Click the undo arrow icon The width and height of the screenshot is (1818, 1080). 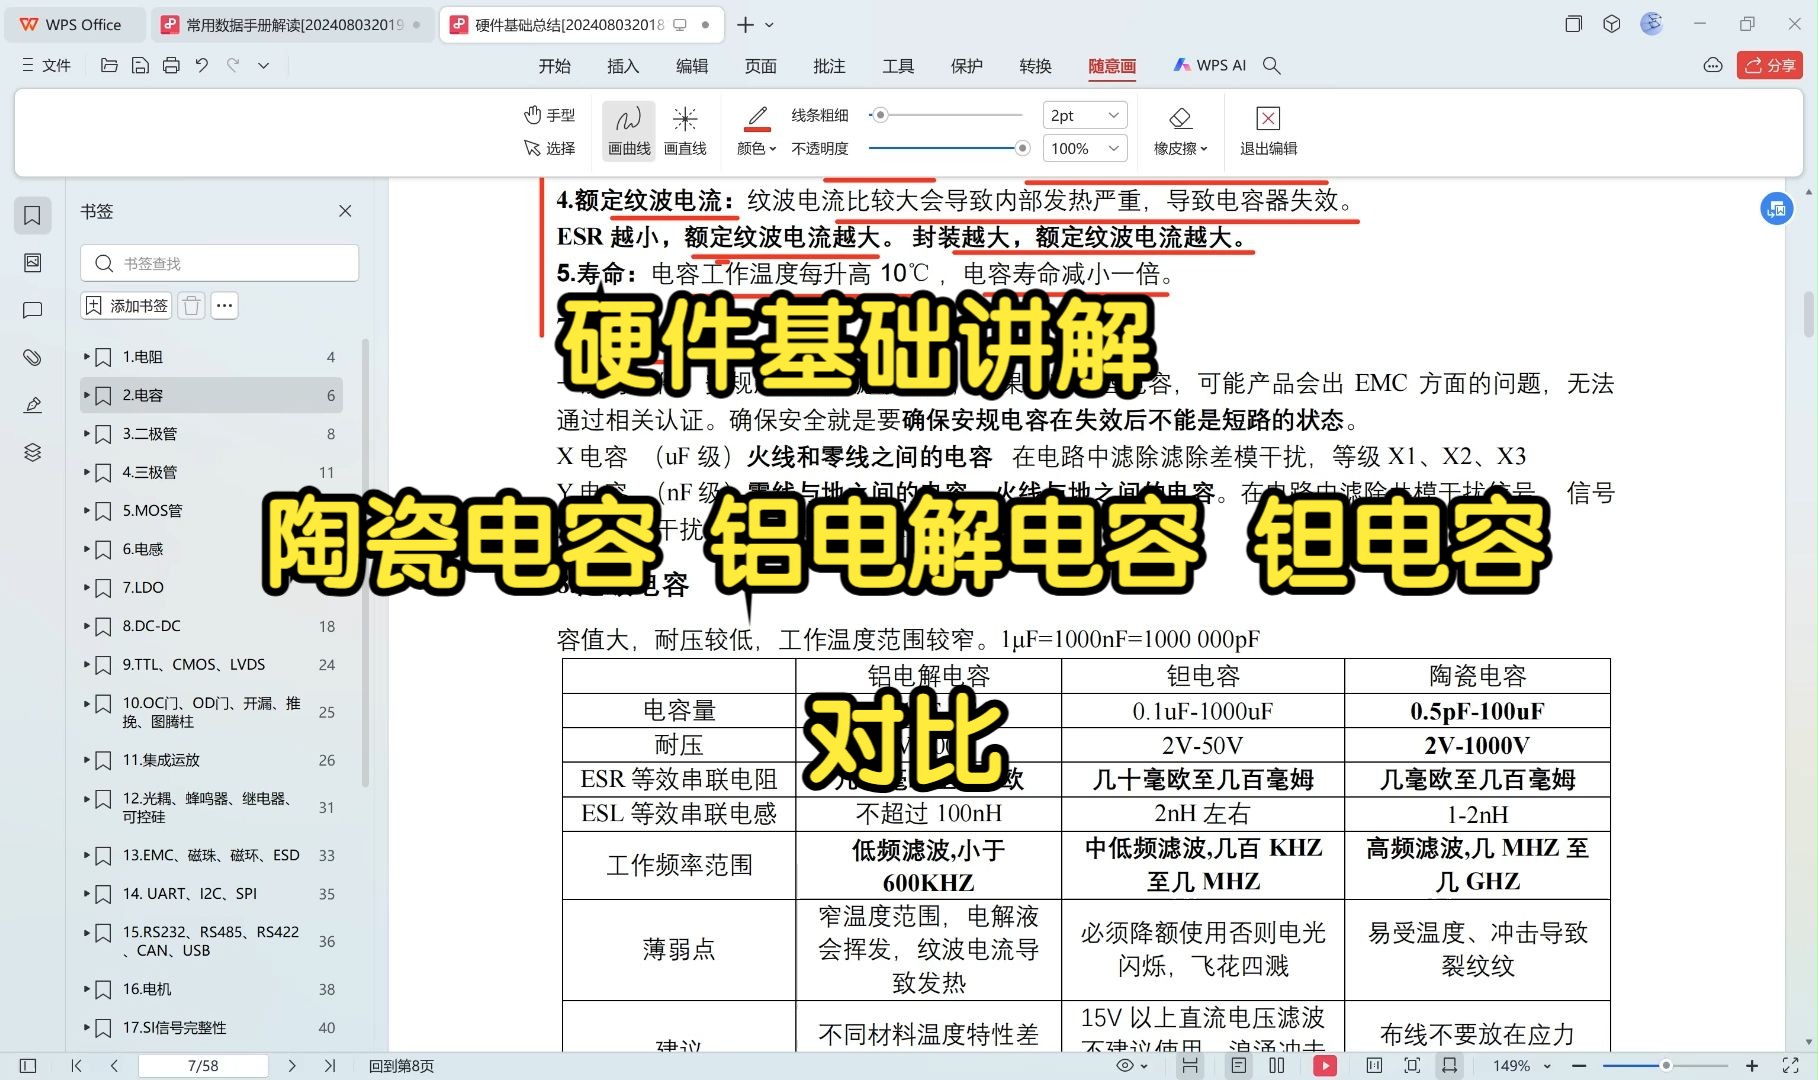tap(202, 65)
